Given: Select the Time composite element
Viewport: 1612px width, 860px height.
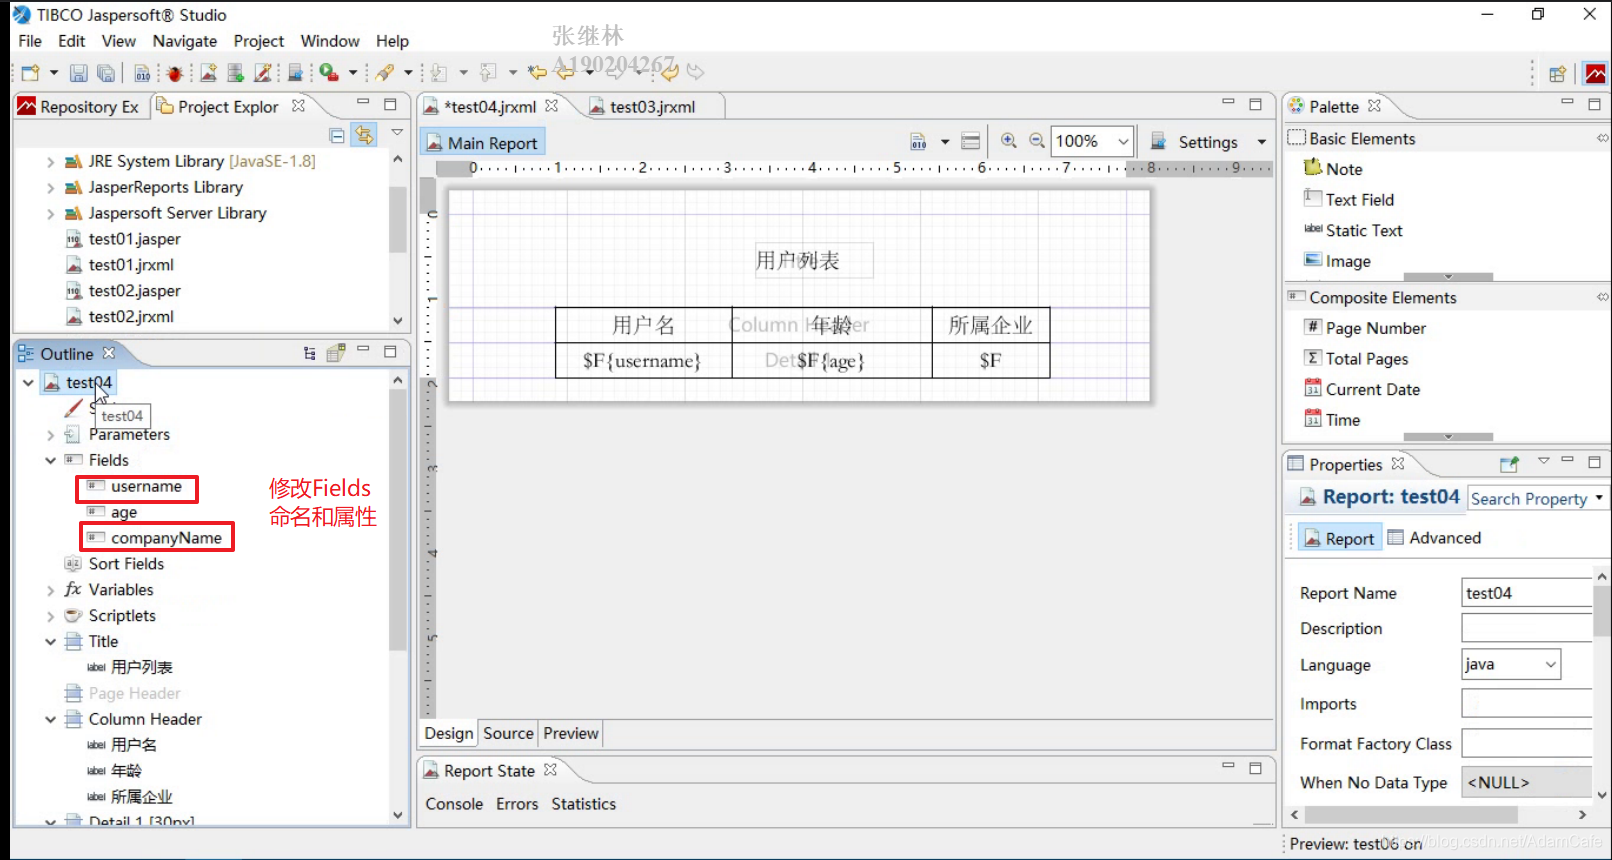Looking at the screenshot, I should 1332,420.
